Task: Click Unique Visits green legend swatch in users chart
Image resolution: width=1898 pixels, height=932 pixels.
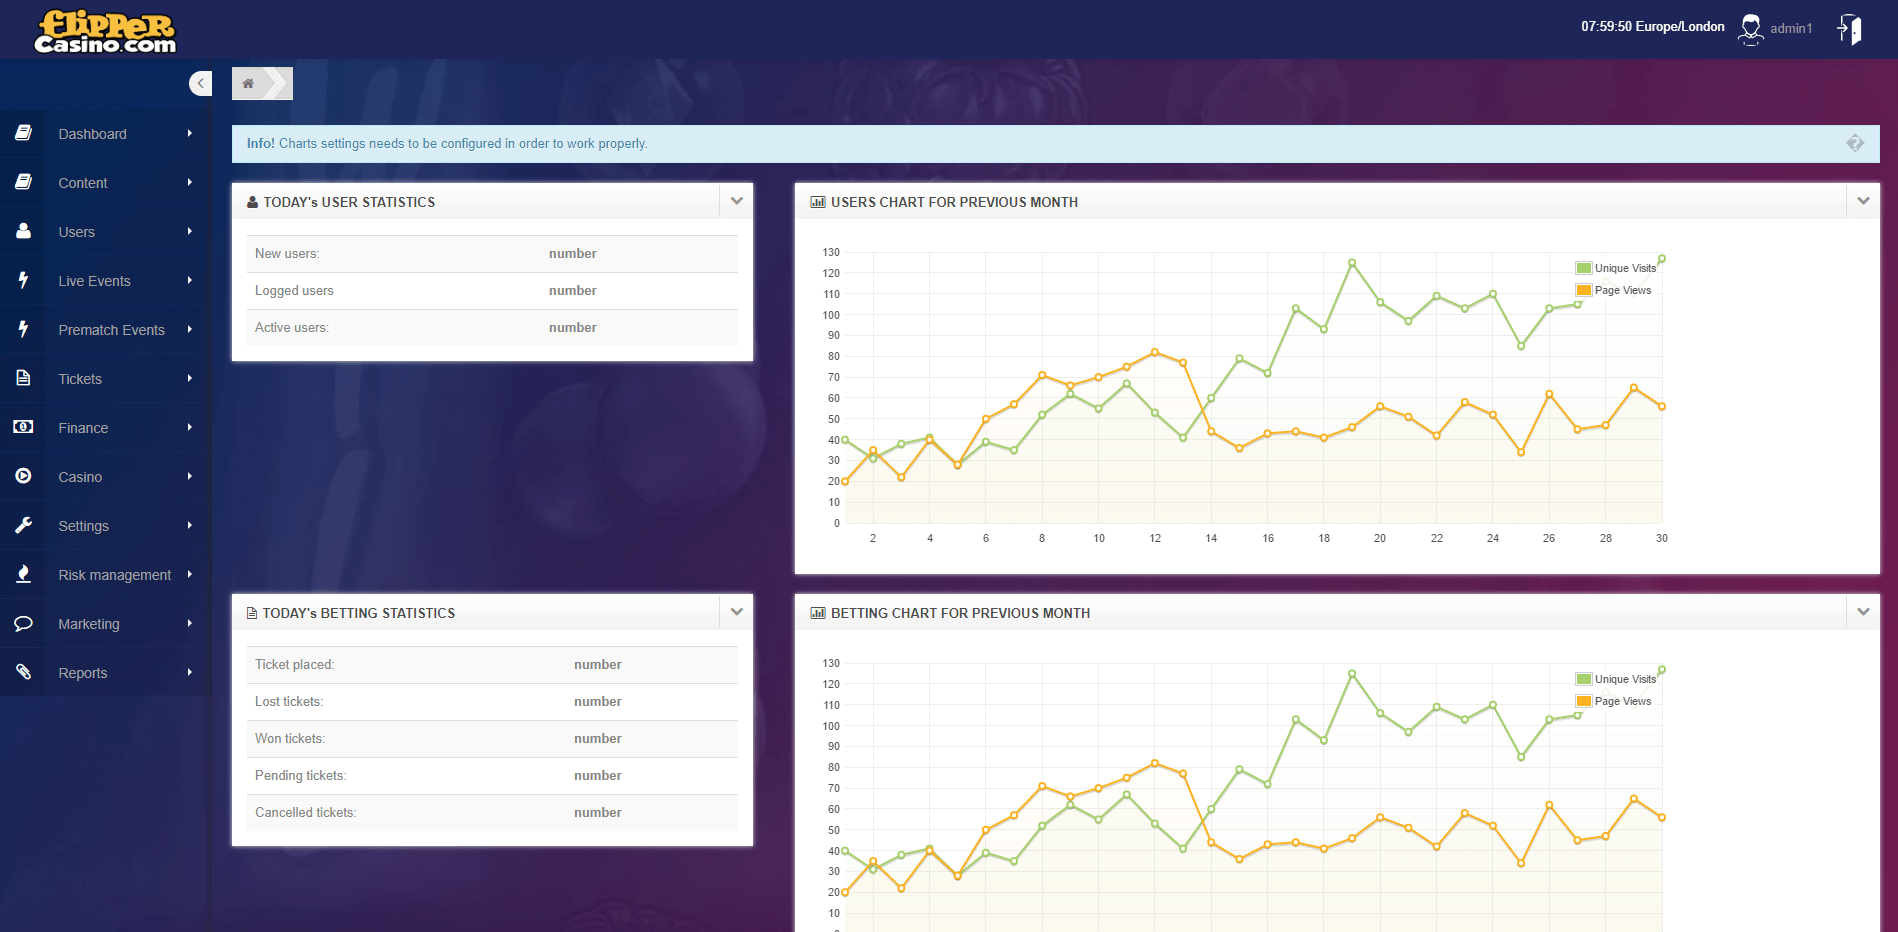Action: point(1584,268)
